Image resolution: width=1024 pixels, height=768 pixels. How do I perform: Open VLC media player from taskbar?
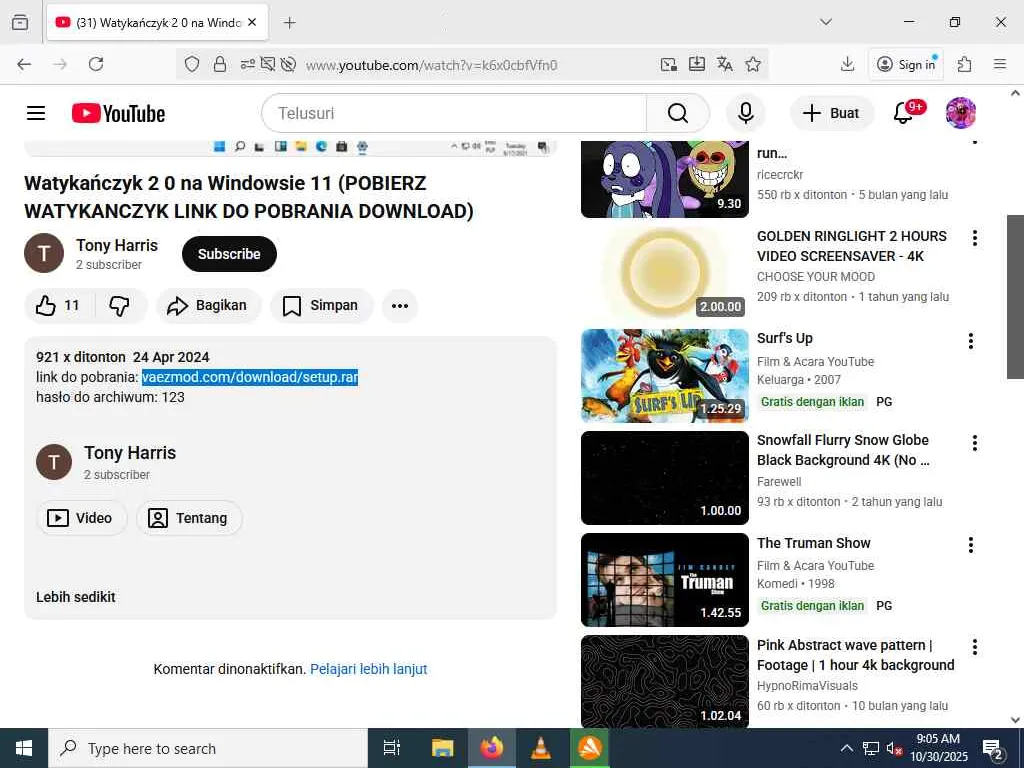(x=540, y=748)
